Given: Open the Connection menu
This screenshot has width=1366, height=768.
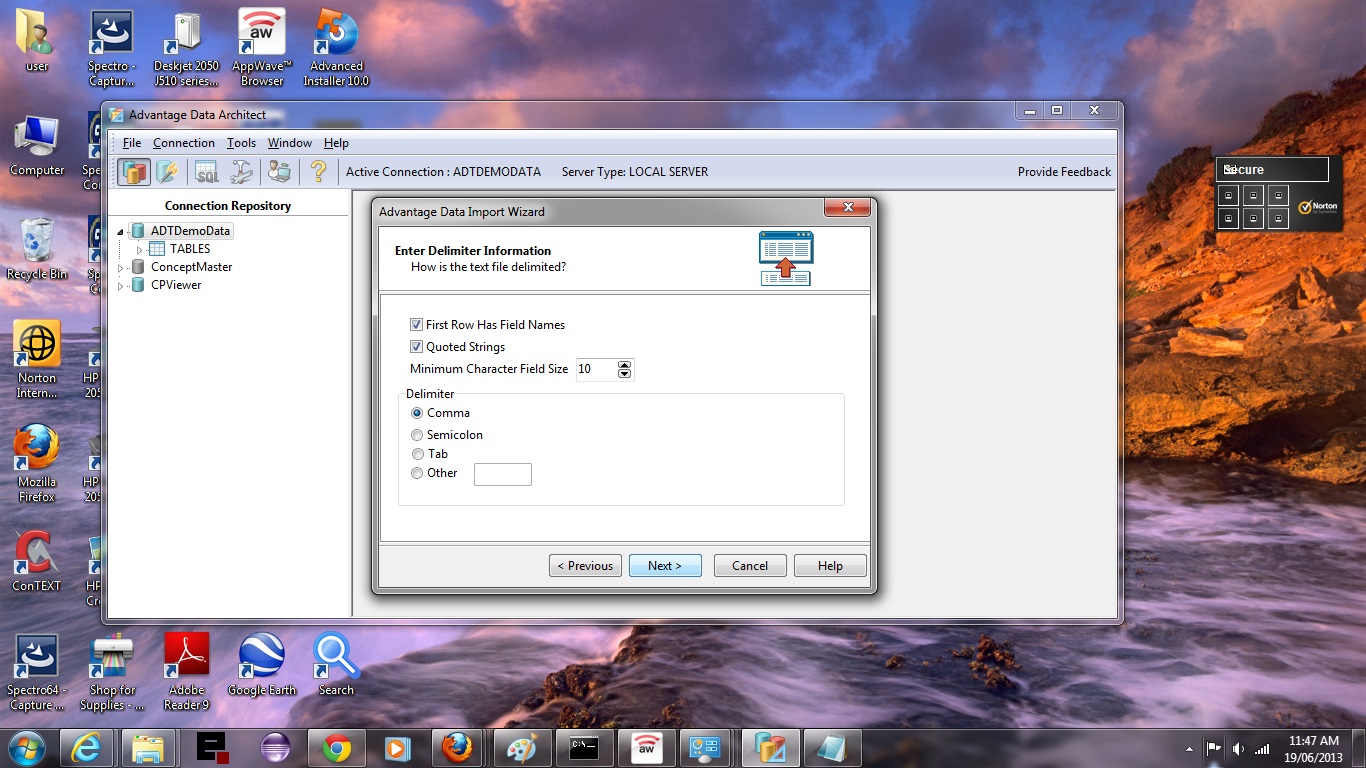Looking at the screenshot, I should [x=183, y=143].
